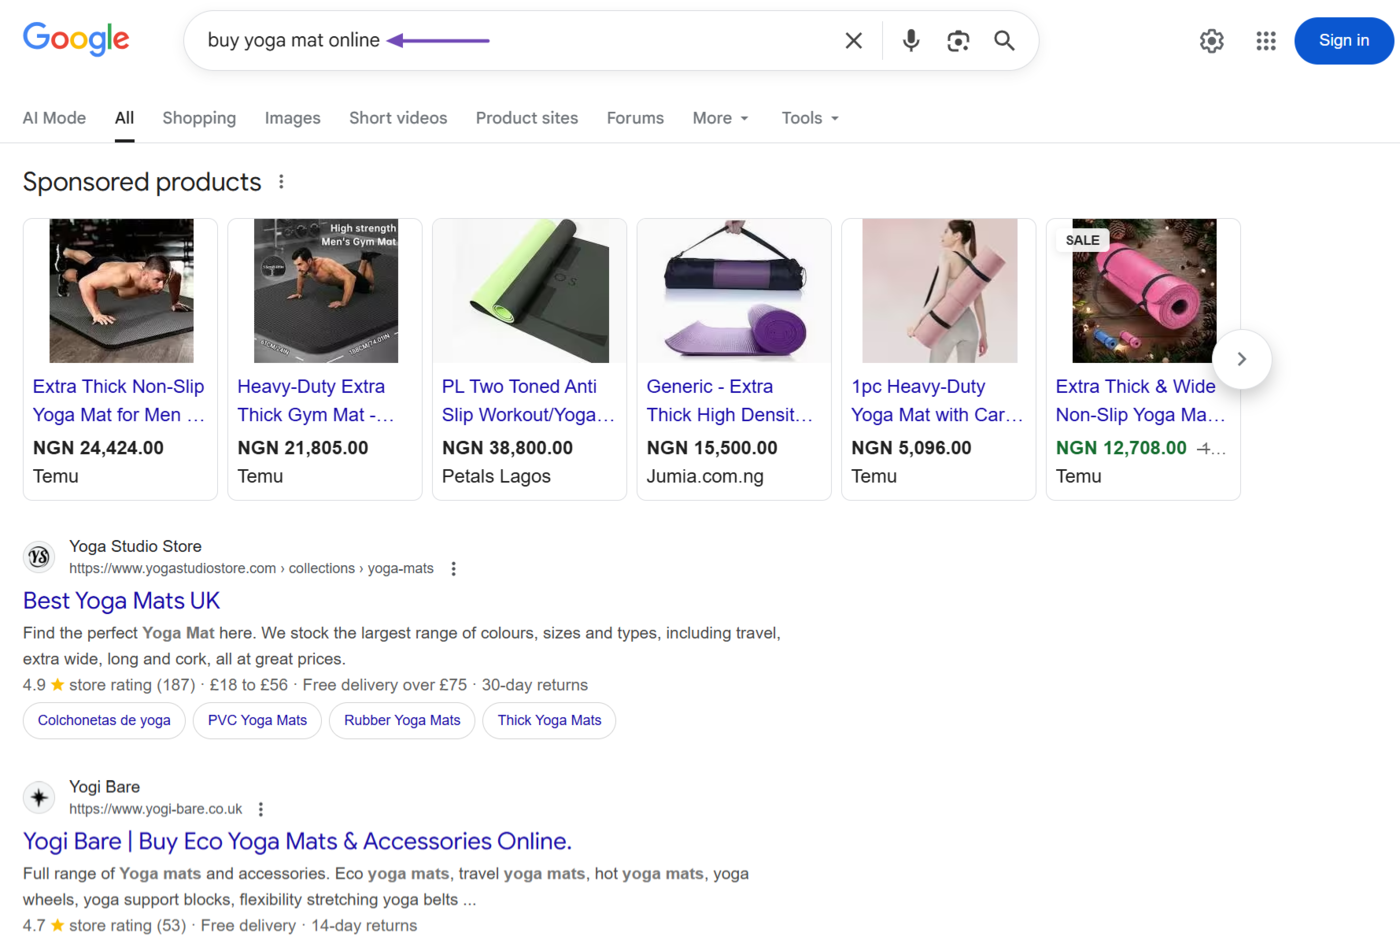The height and width of the screenshot is (940, 1400).
Task: Open the Sponsored products three-dot menu
Action: (281, 181)
